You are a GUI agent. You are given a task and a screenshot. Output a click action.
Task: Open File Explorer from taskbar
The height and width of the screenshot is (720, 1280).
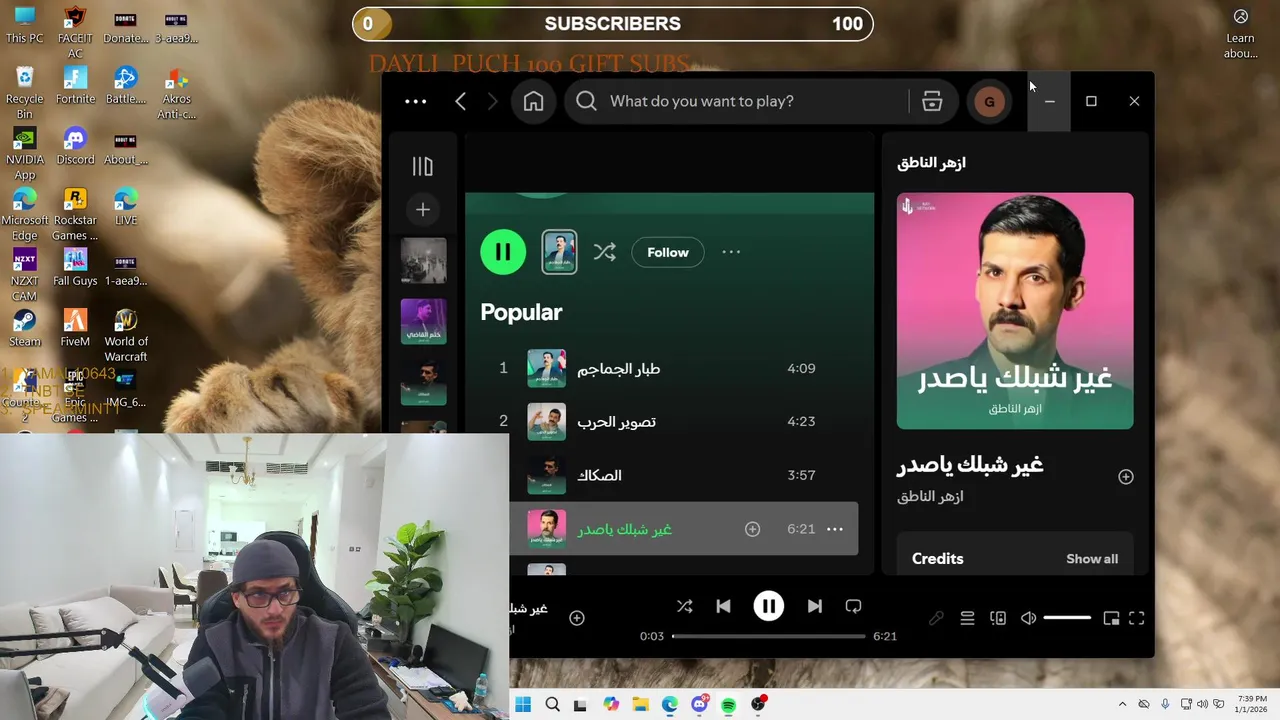[x=640, y=705]
